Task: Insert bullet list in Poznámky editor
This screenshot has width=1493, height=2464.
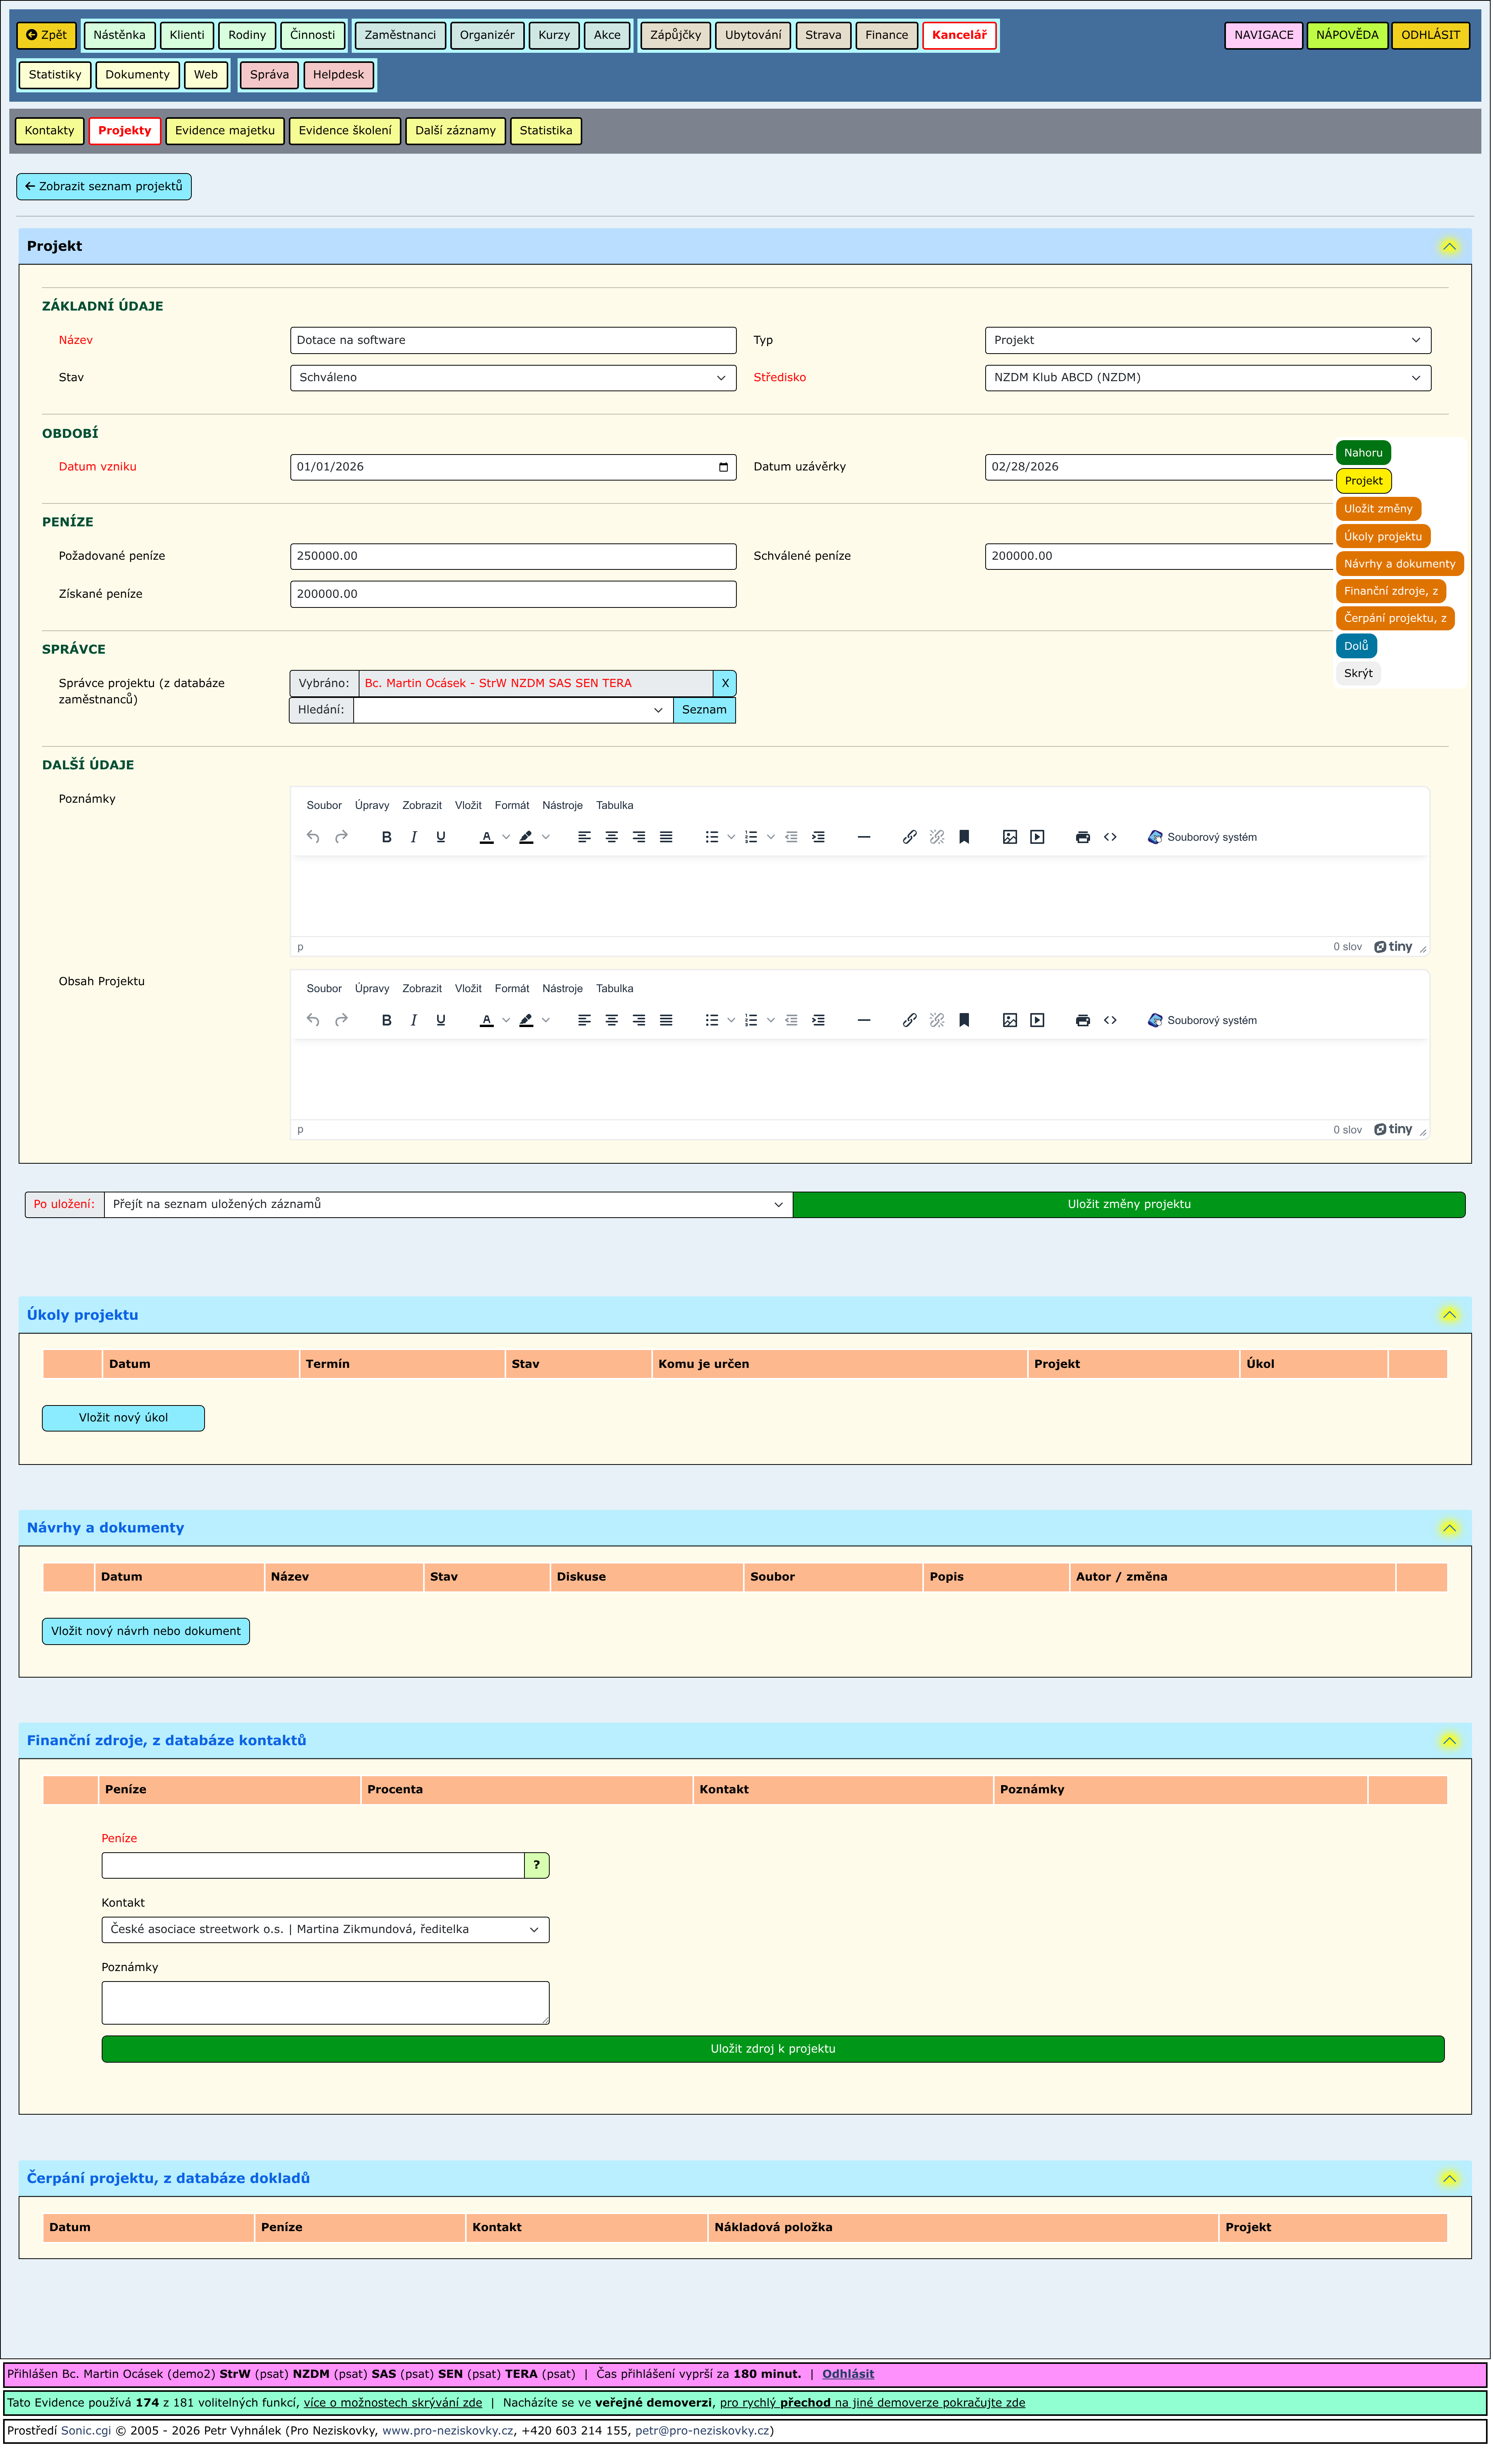Action: (712, 837)
